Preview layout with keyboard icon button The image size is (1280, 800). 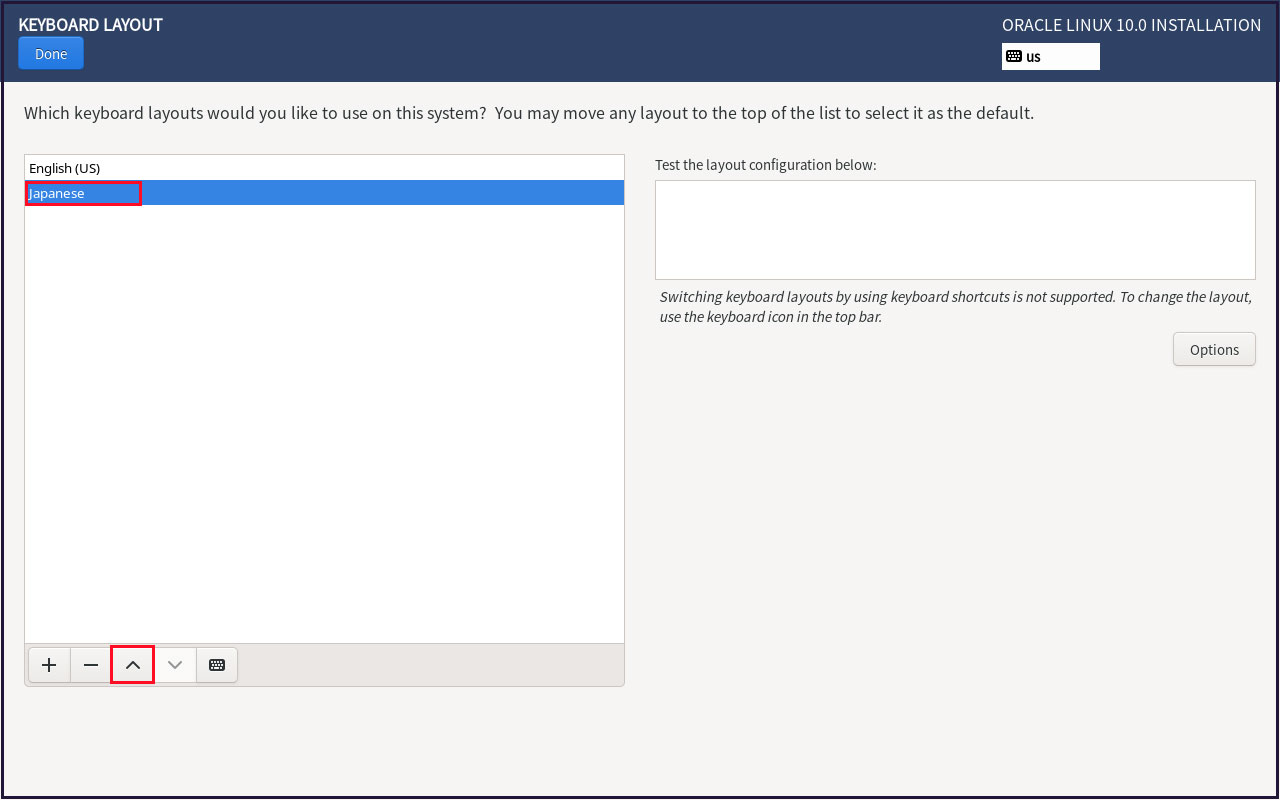(x=217, y=665)
